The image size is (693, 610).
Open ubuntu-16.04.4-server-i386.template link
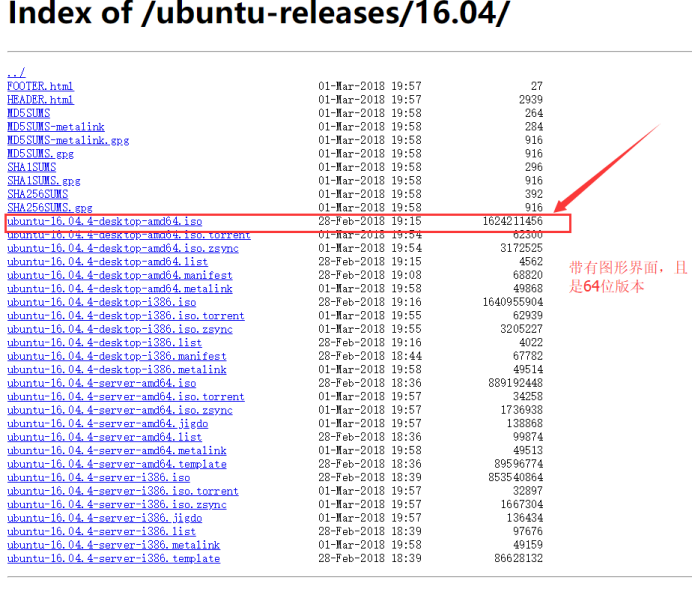point(114,558)
